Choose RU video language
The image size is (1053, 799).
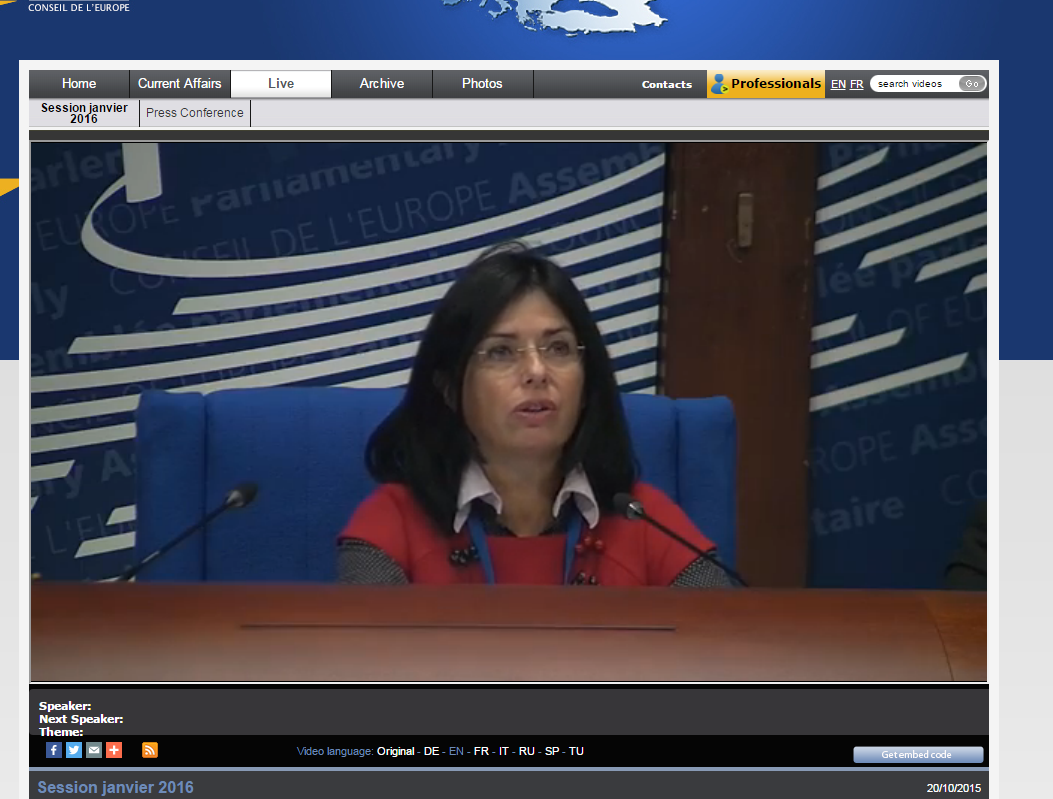(527, 751)
